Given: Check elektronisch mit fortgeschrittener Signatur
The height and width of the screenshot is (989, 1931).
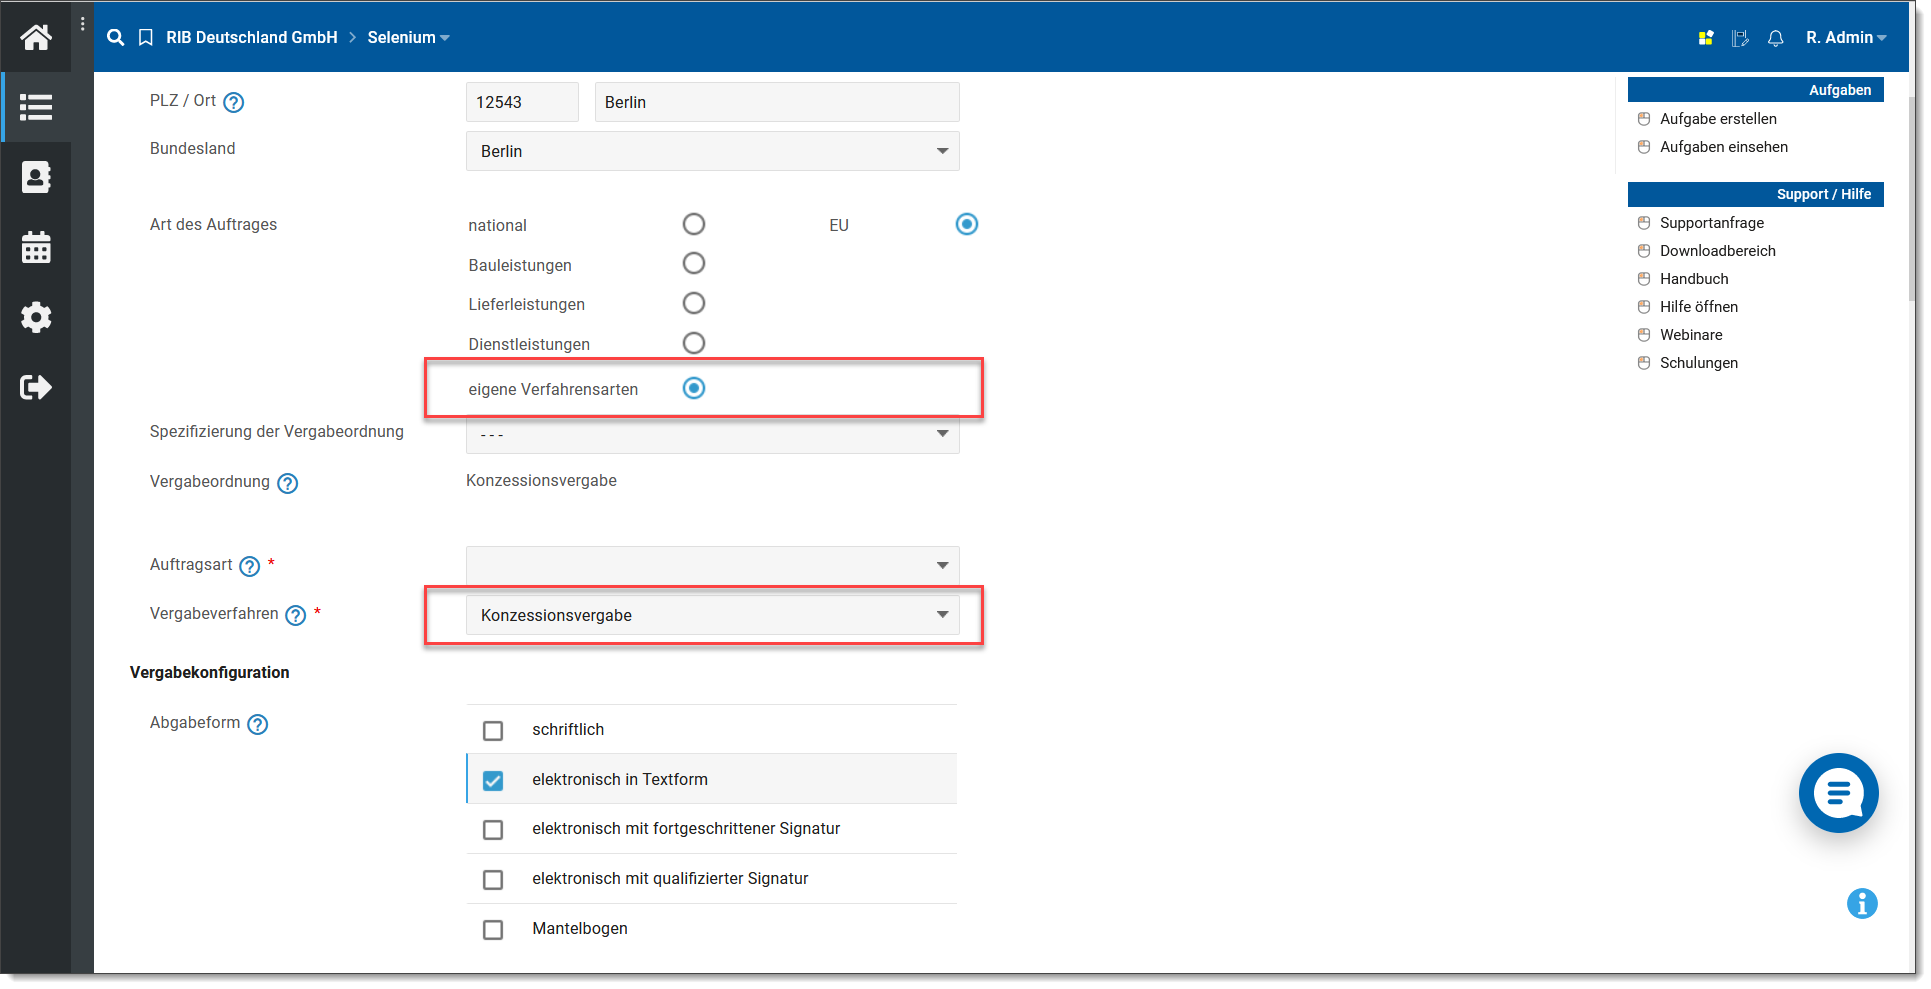Looking at the screenshot, I should point(493,830).
